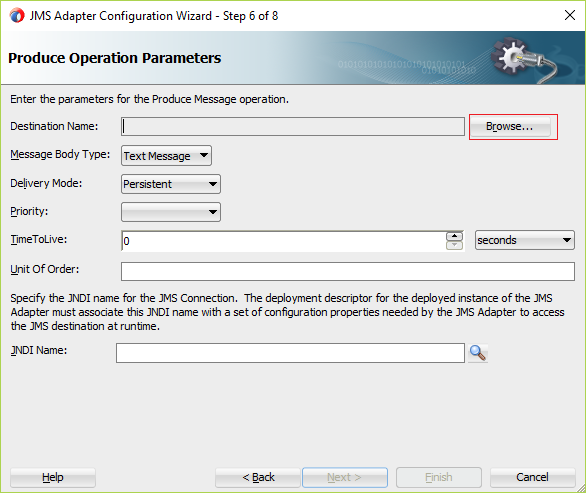Cancel the JMS Adapter wizard
The width and height of the screenshot is (586, 493).
(x=533, y=477)
